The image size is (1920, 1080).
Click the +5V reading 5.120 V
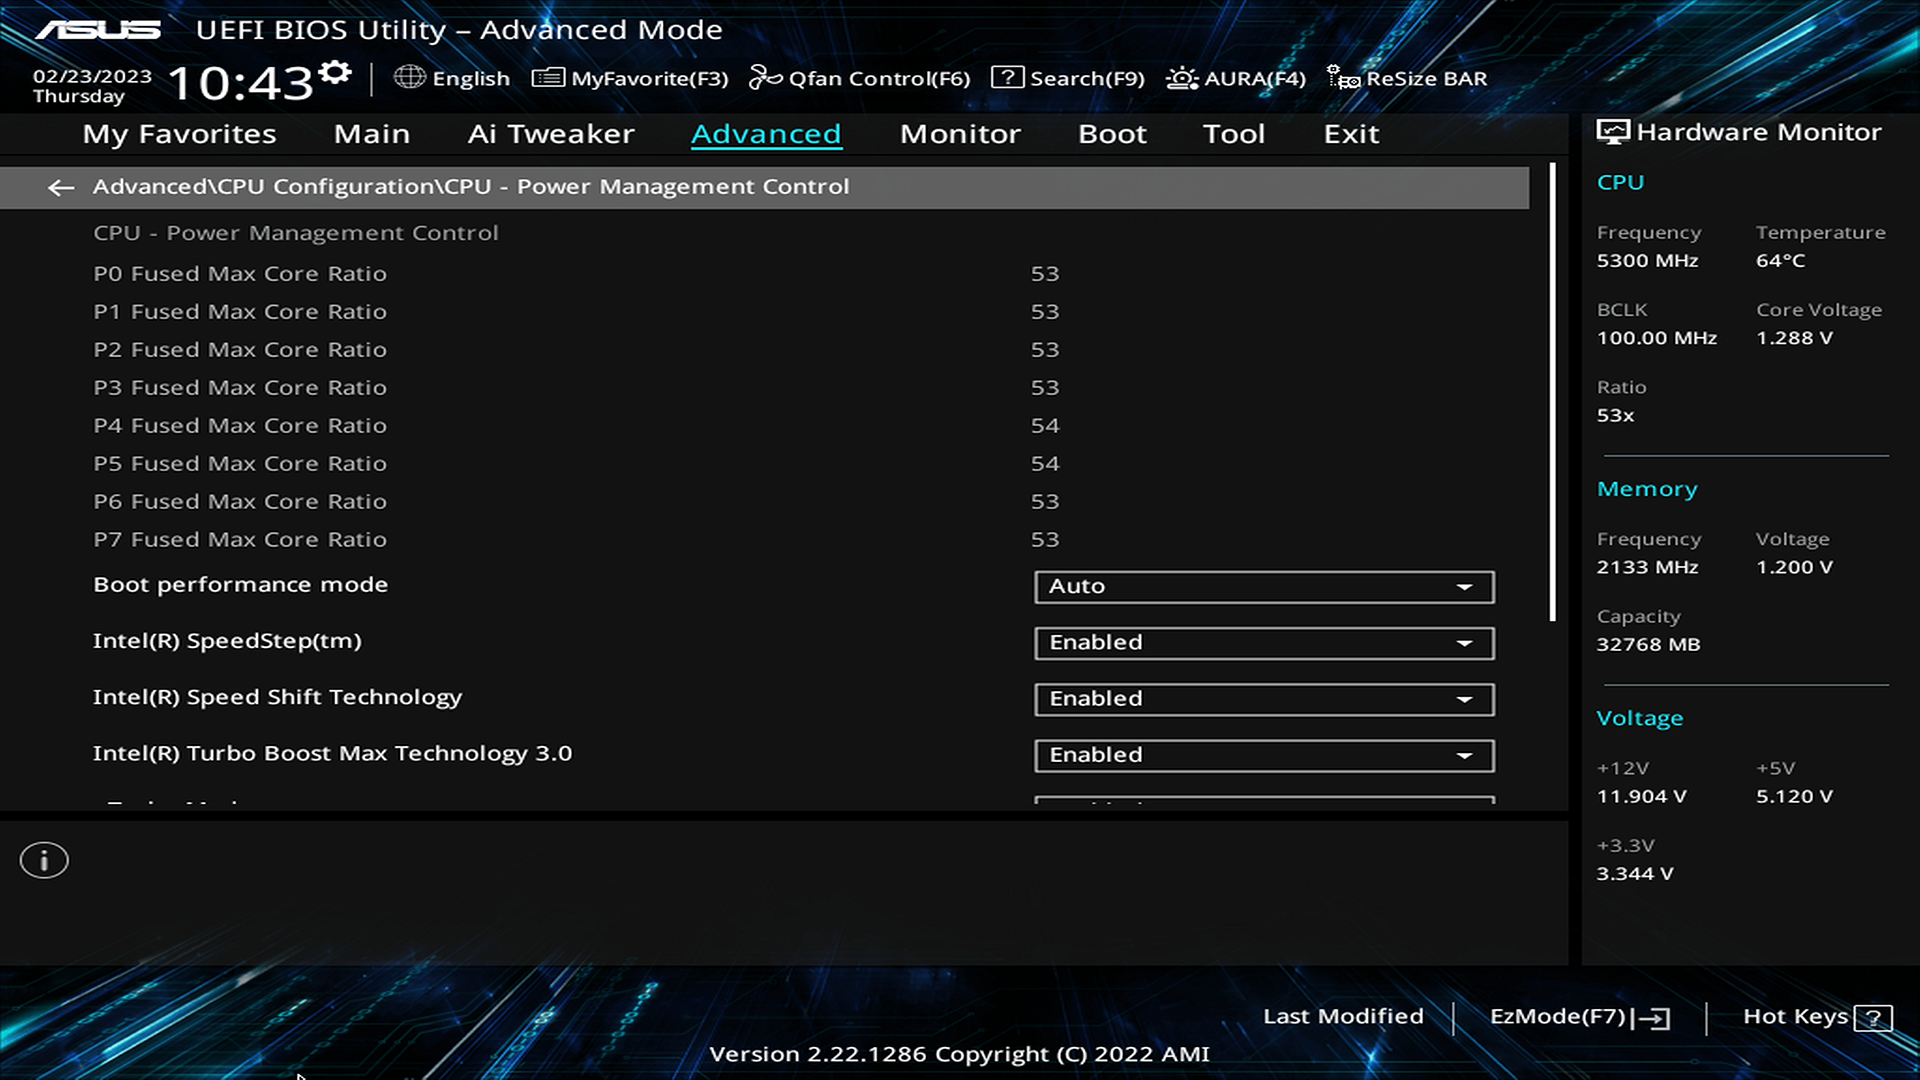[1794, 796]
